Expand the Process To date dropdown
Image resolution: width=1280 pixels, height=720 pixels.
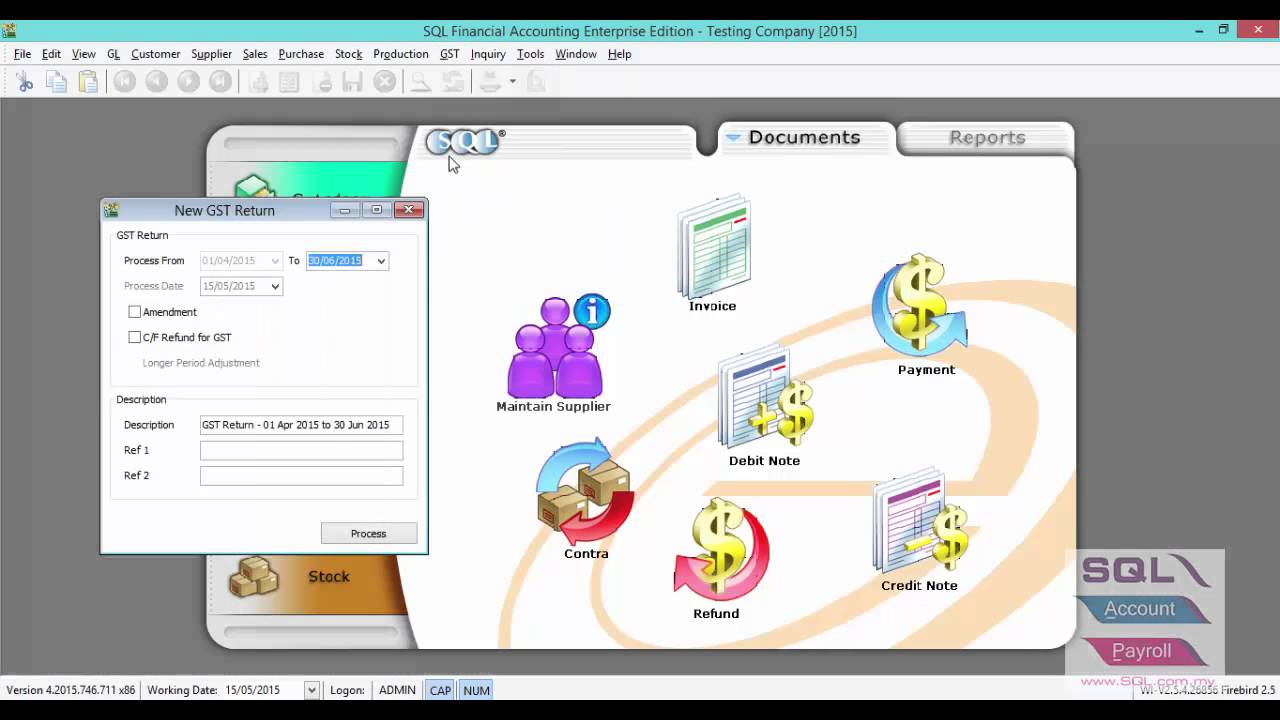point(380,261)
